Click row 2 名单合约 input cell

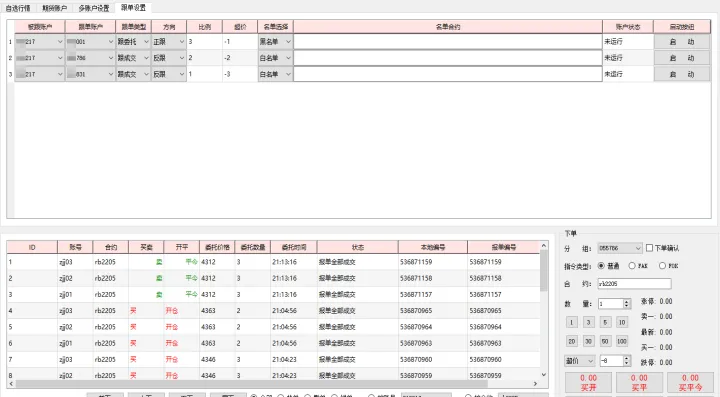click(x=448, y=58)
